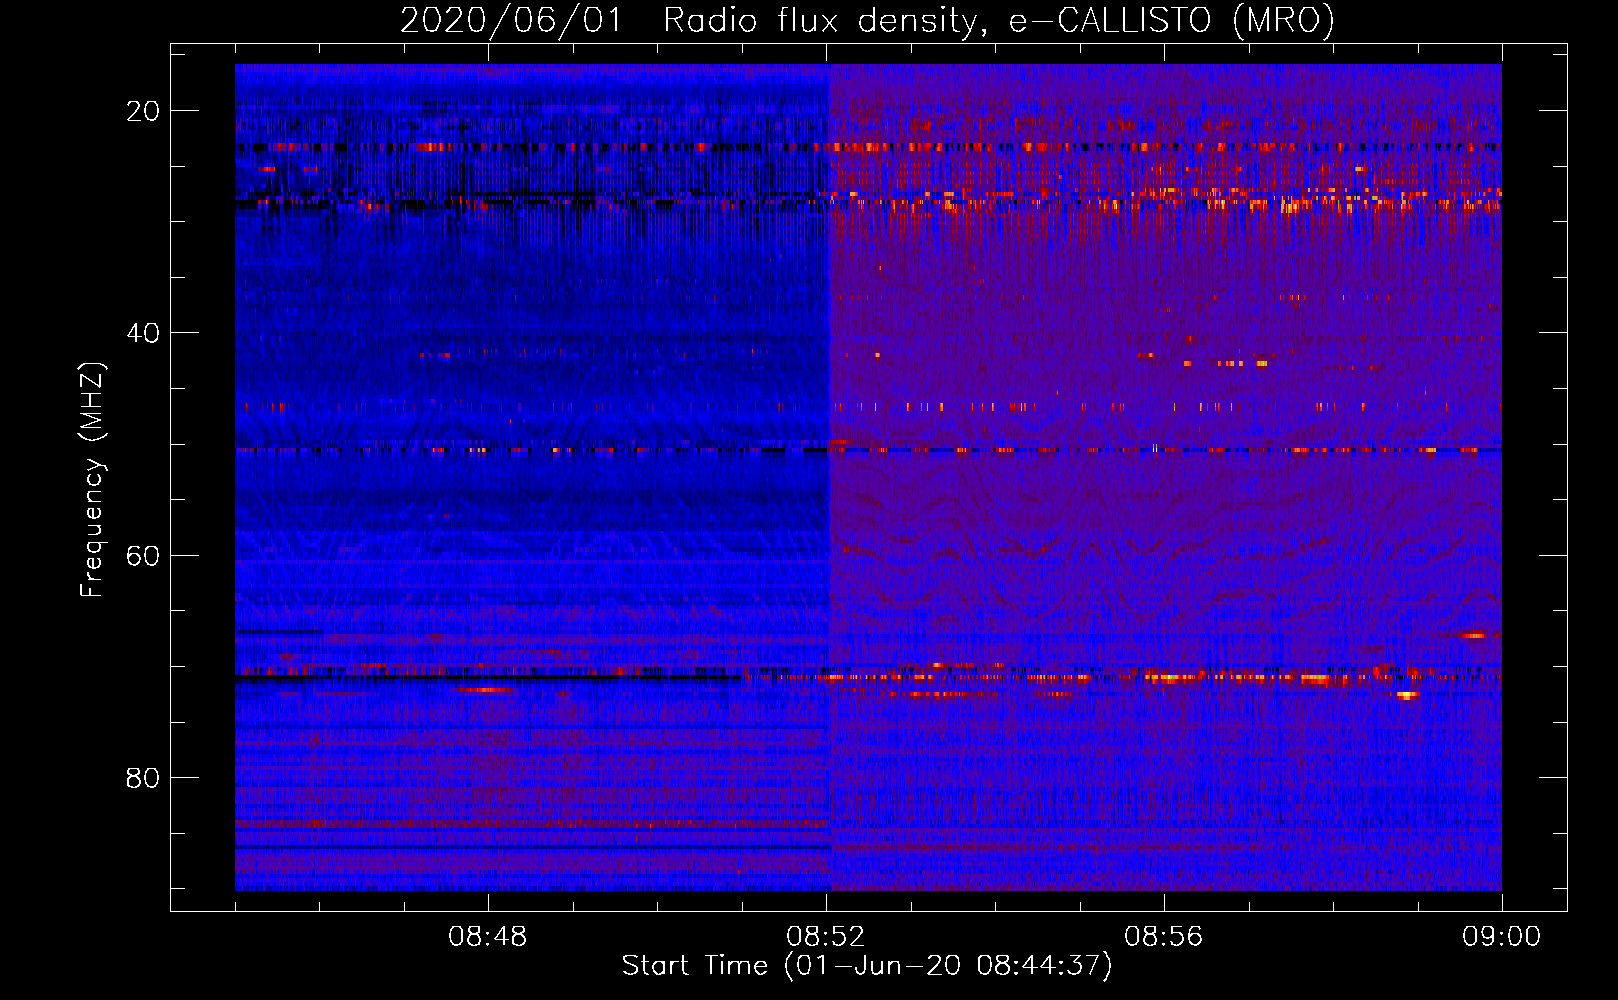Click the 09:00 time tick label

coord(1502,936)
